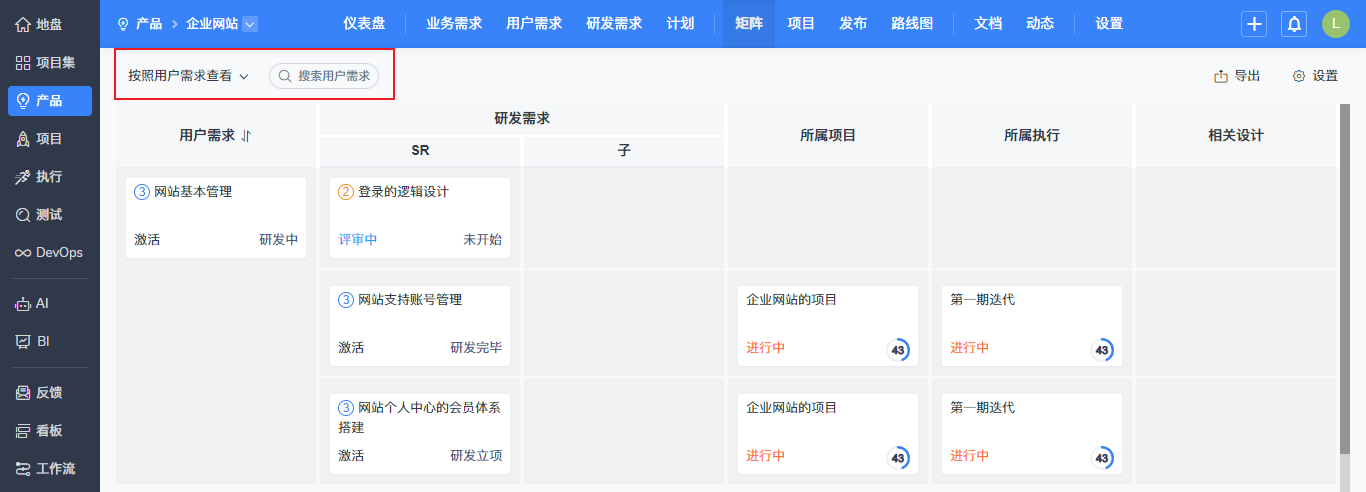Open 设置 in the top navigation

(1109, 23)
